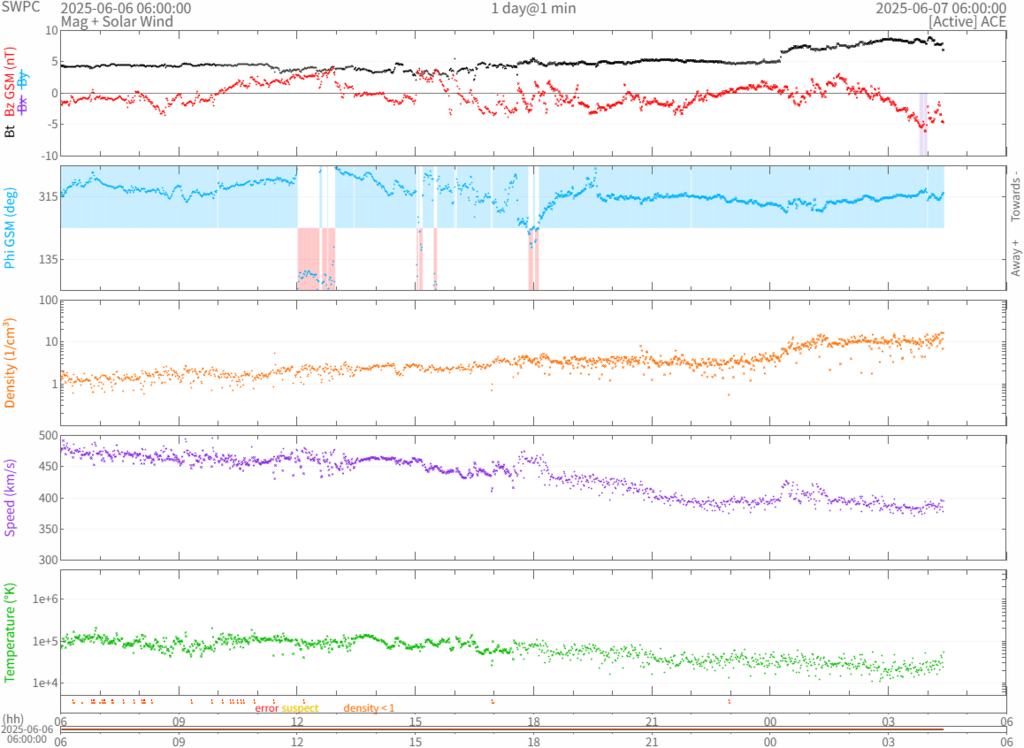Click the Phi GSM (deg) axis label
The width and height of the screenshot is (1024, 748).
pyautogui.click(x=10, y=228)
